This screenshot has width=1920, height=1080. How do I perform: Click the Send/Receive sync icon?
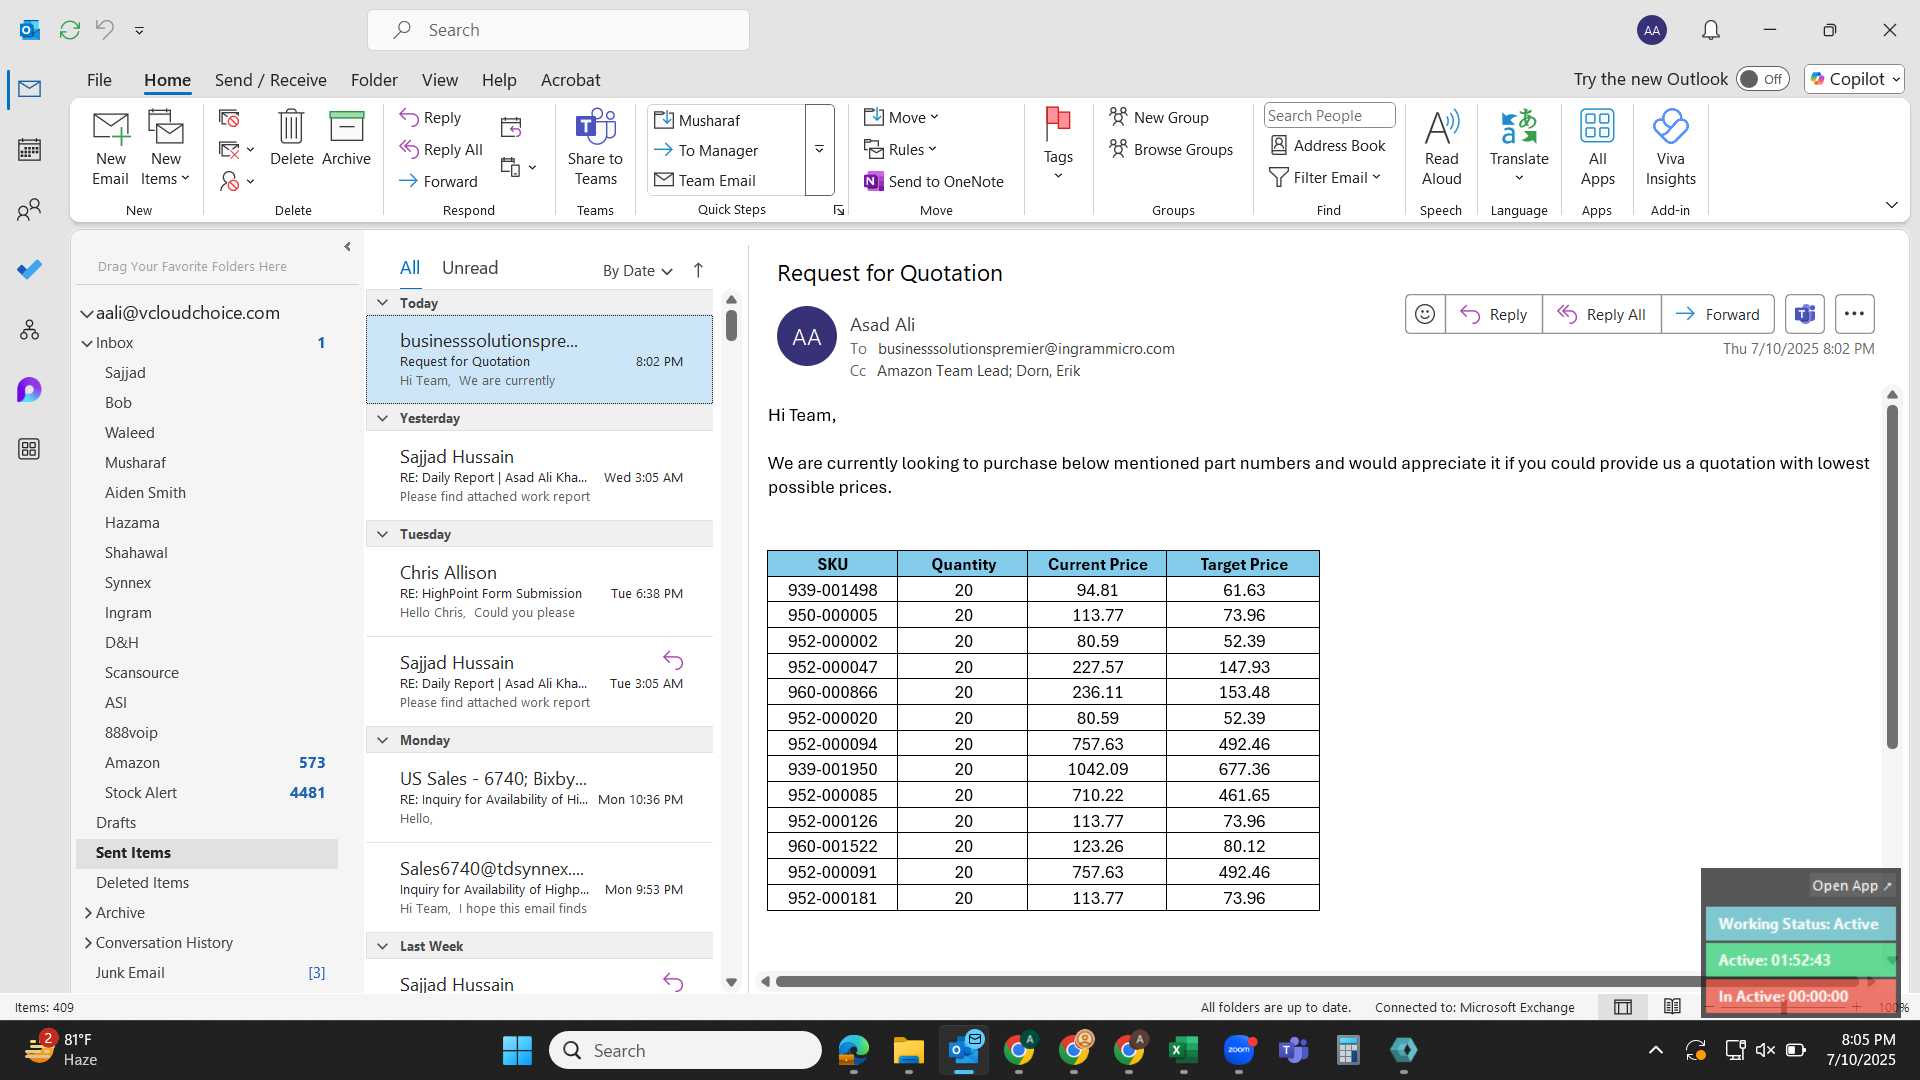[69, 30]
